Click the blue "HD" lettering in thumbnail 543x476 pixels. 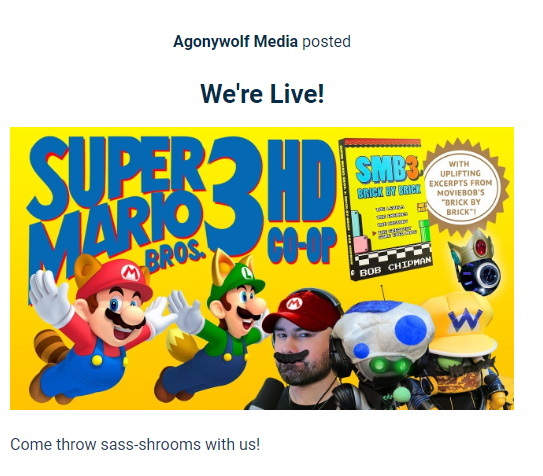(x=302, y=182)
